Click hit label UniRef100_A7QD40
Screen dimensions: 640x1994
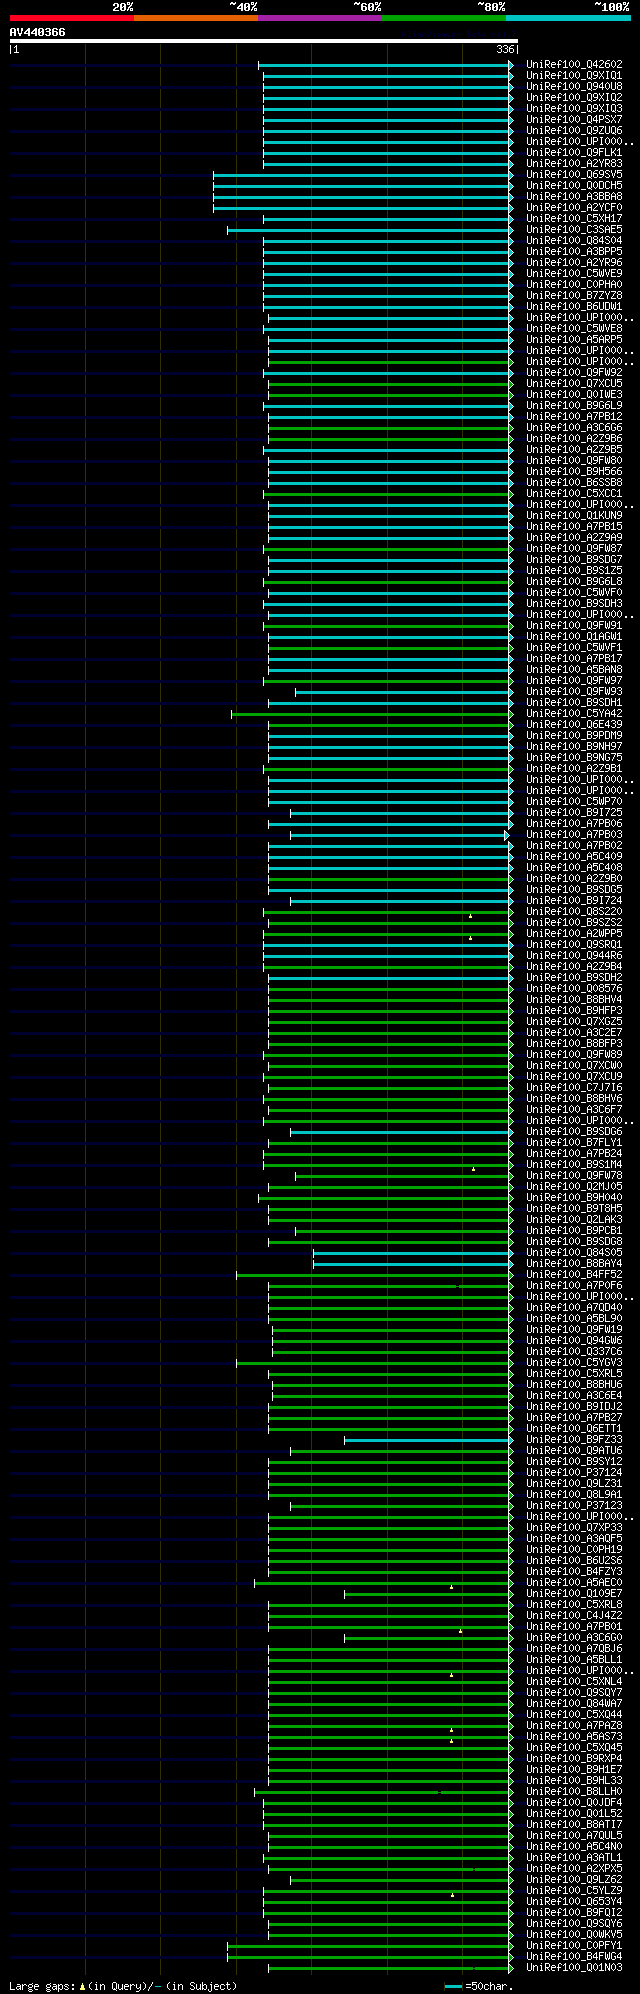pos(574,1308)
